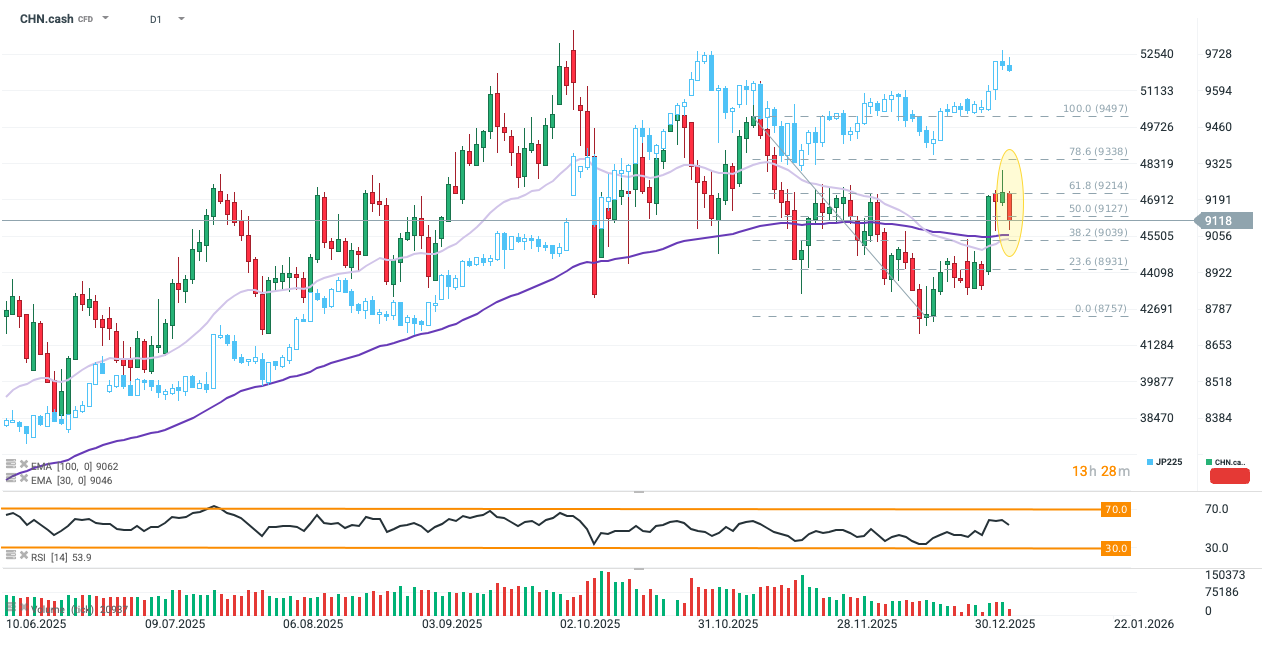This screenshot has height=647, width=1264.
Task: Open settings for the RSI [14] indicator
Action: coord(10,556)
